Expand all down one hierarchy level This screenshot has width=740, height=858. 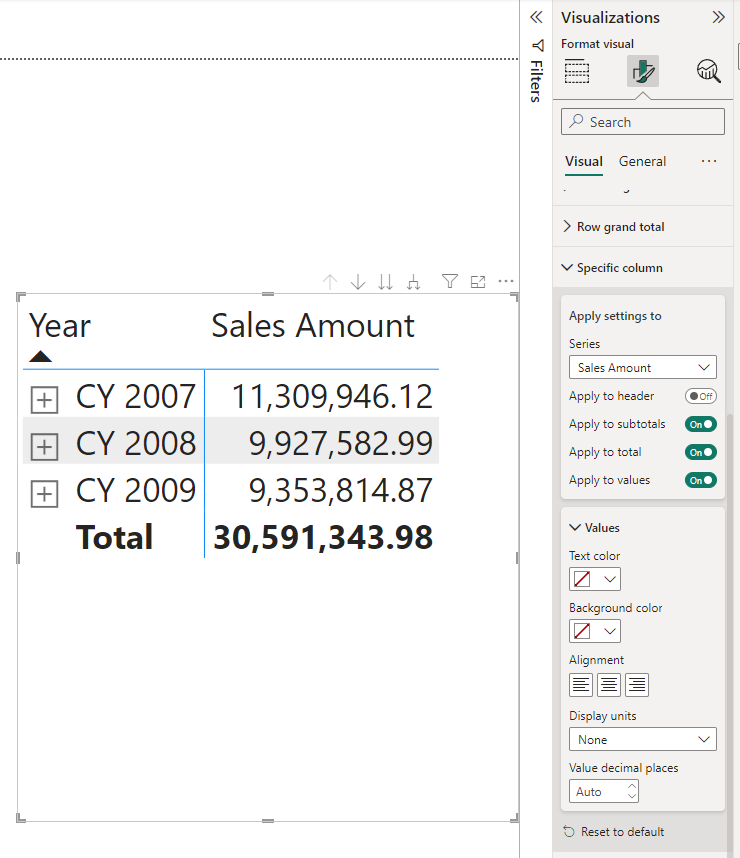pyautogui.click(x=413, y=282)
